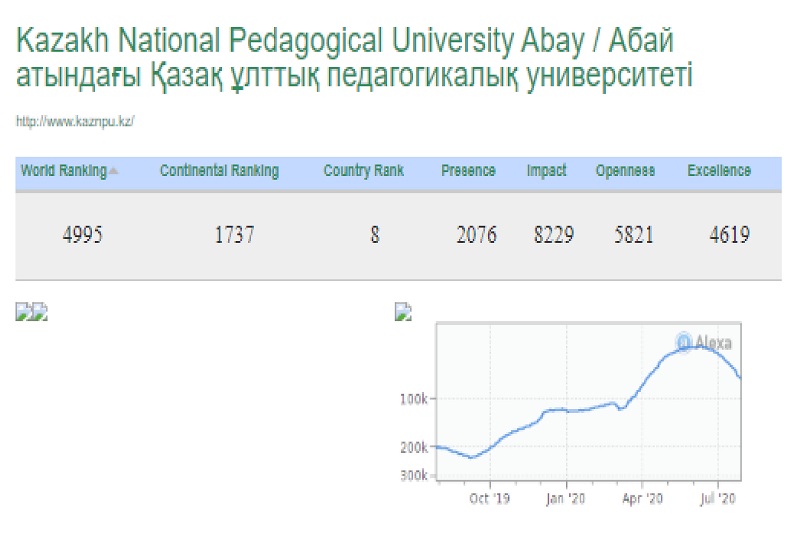Sort by Continental Ranking column header
The image size is (800, 551).
click(219, 171)
